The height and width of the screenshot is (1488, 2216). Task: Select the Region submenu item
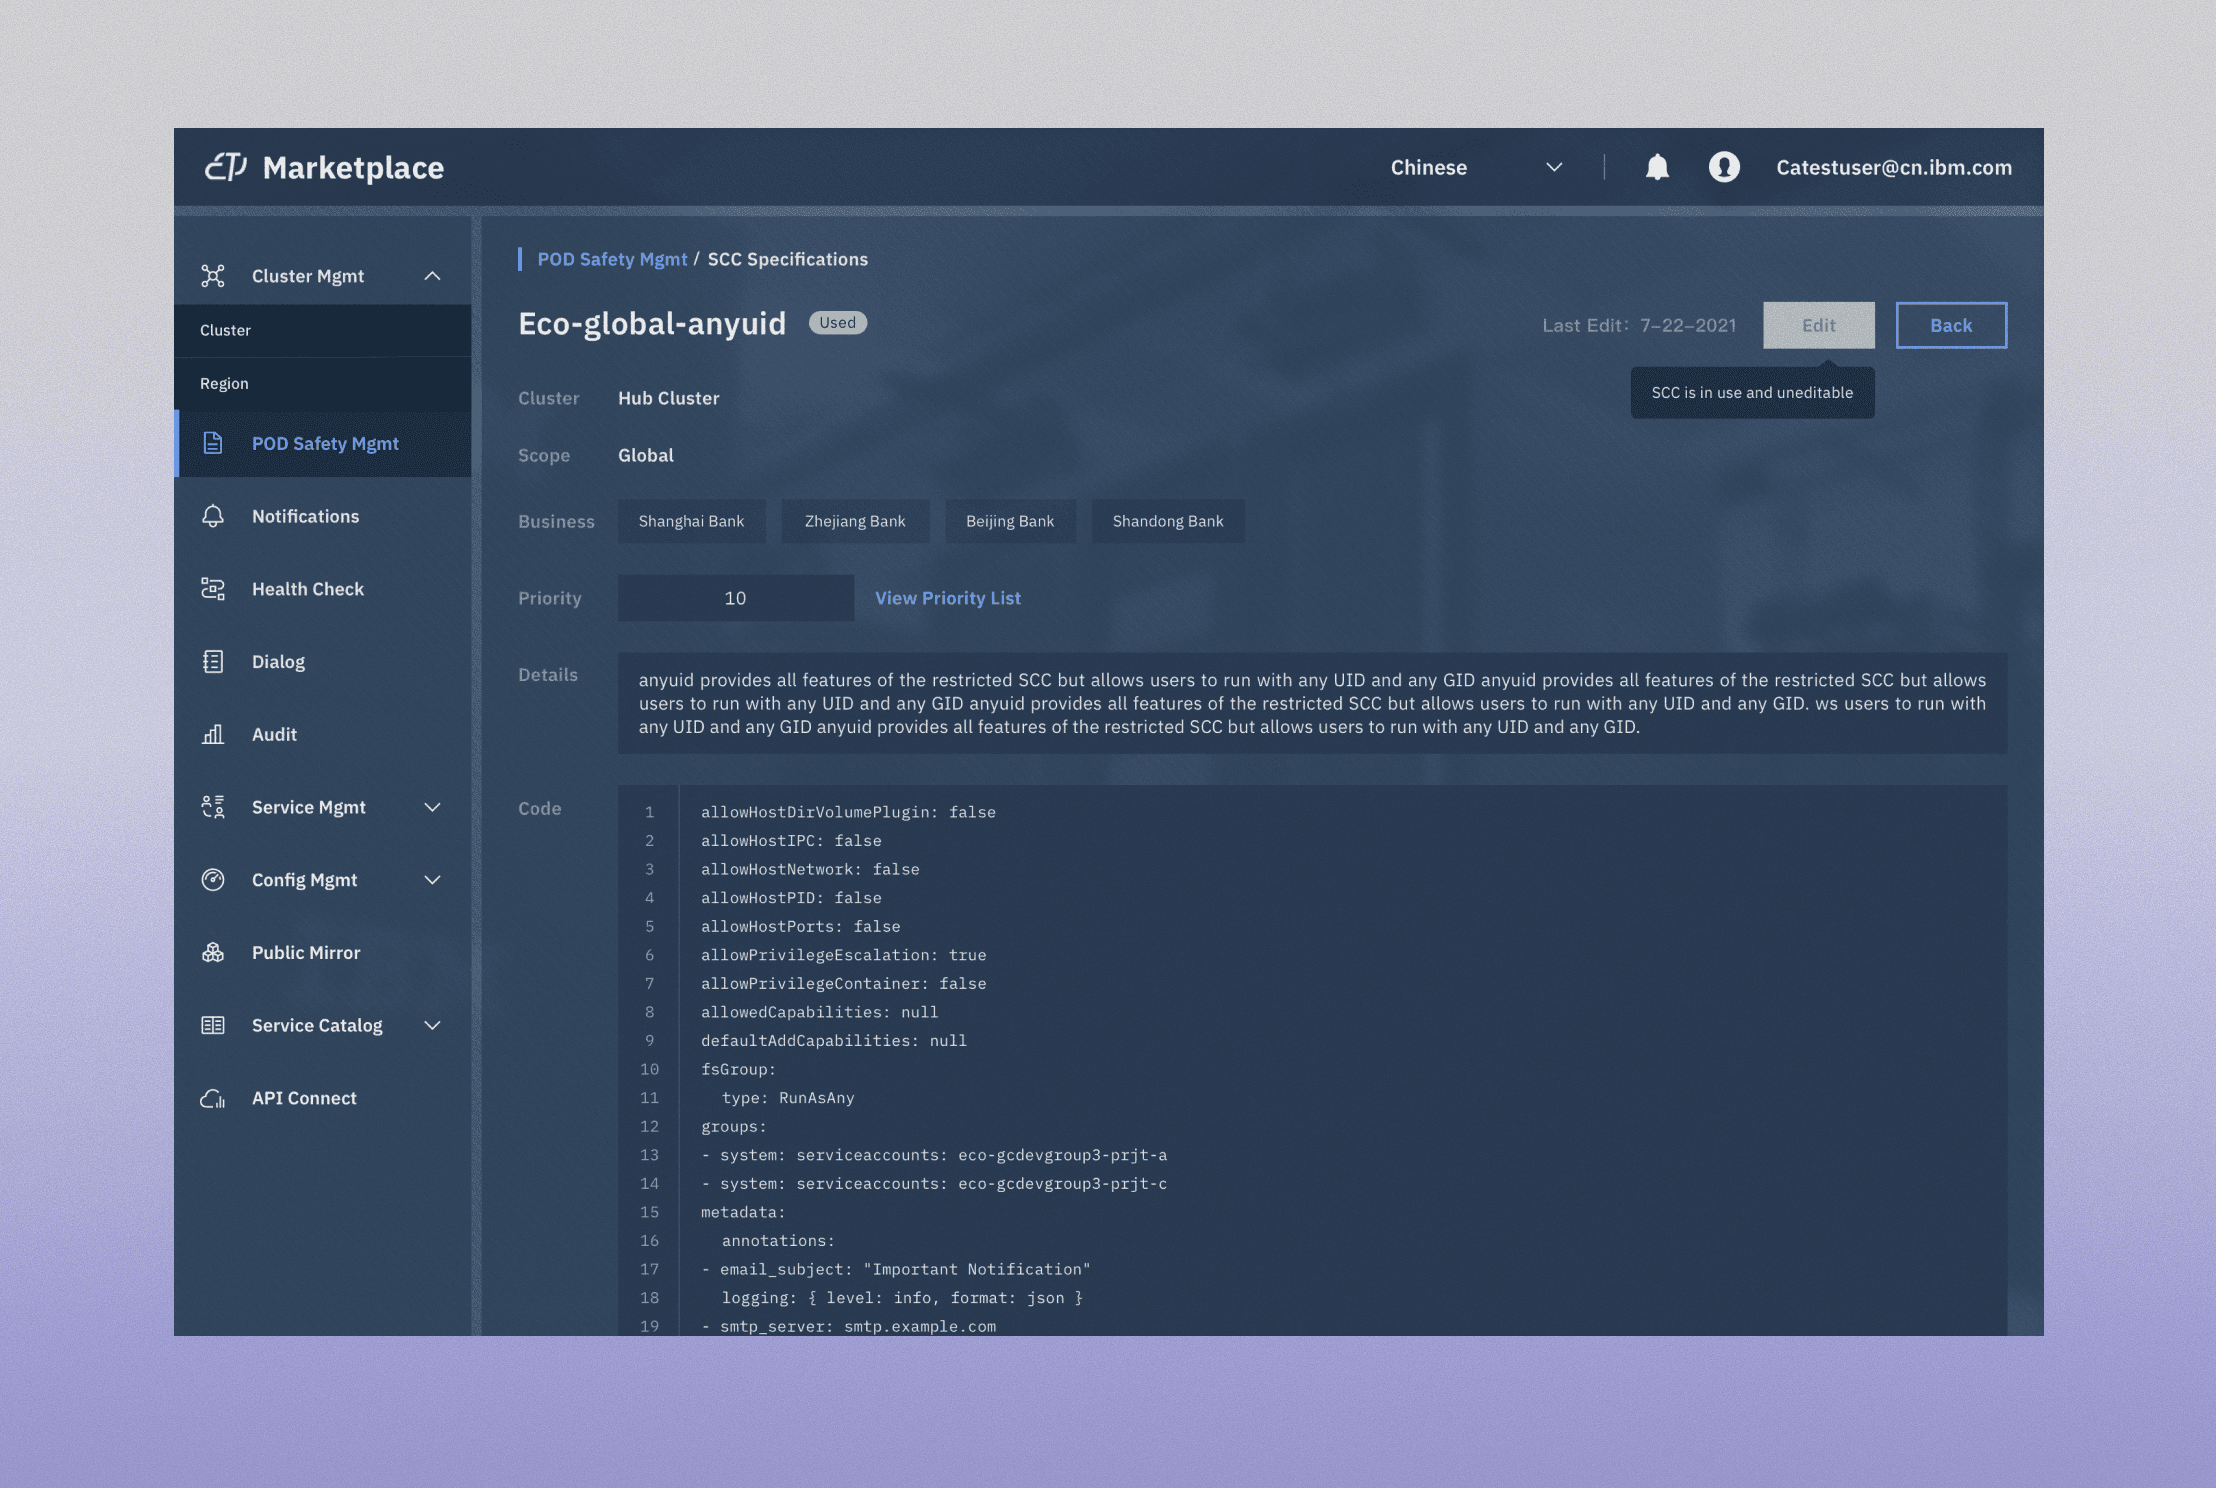[224, 384]
